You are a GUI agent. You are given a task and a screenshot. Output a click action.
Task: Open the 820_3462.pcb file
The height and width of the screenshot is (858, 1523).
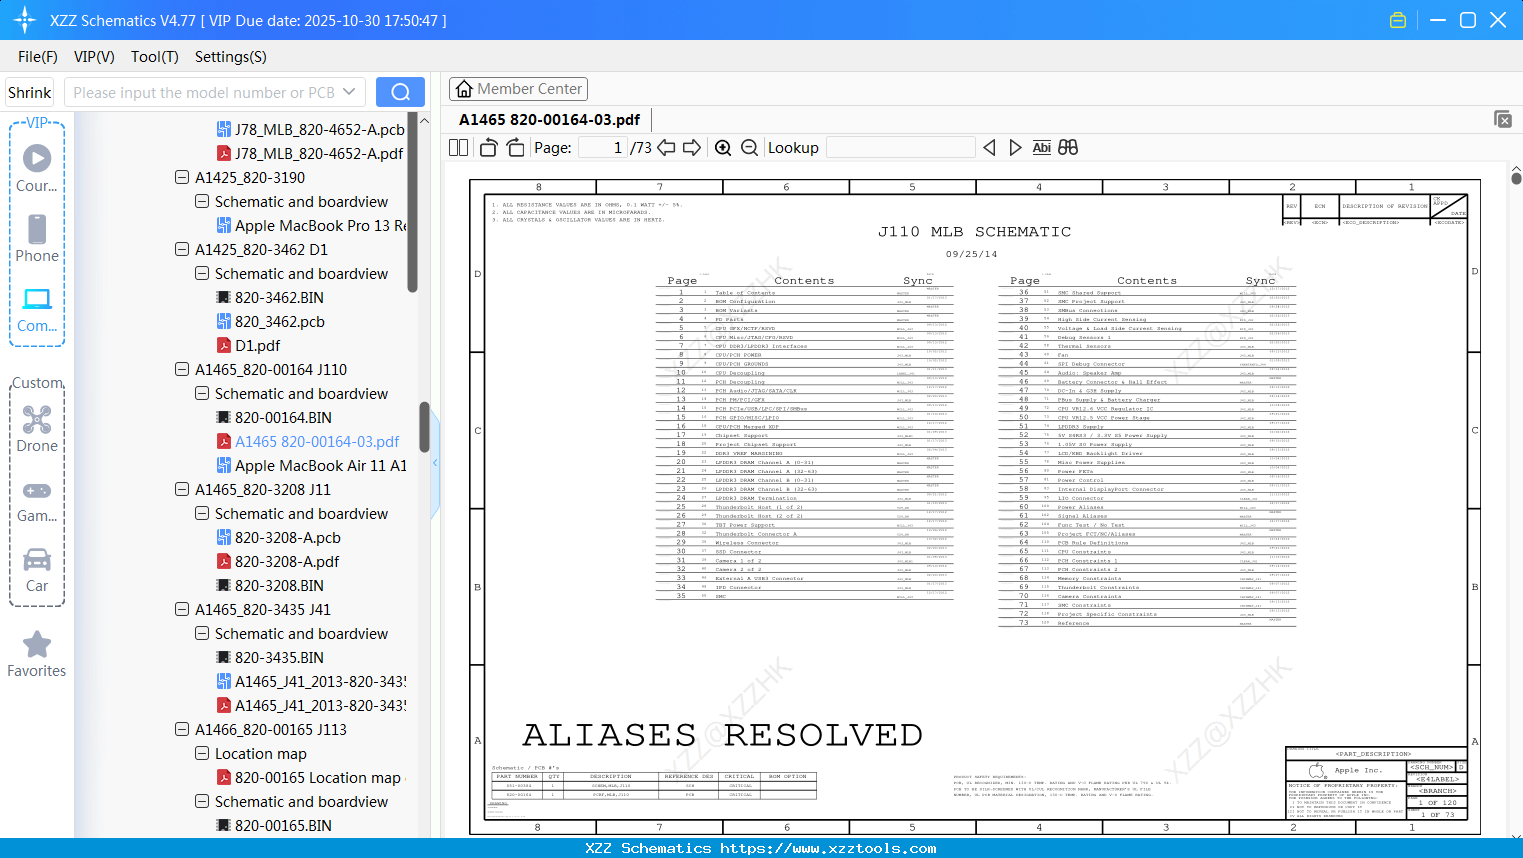271,321
